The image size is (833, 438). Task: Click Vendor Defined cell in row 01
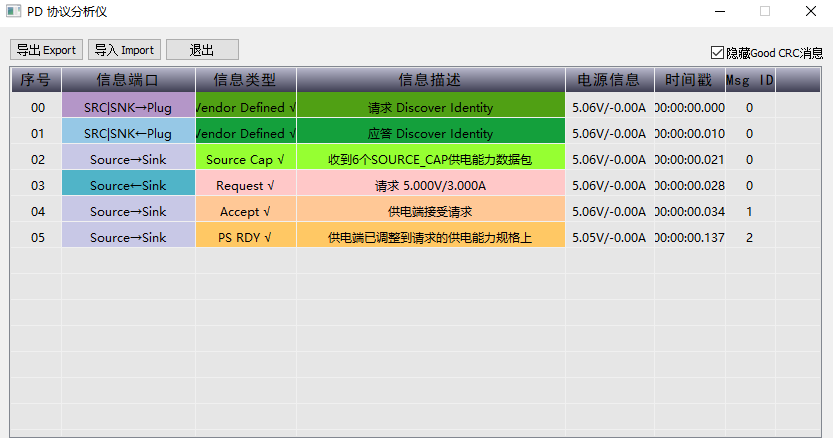click(245, 133)
